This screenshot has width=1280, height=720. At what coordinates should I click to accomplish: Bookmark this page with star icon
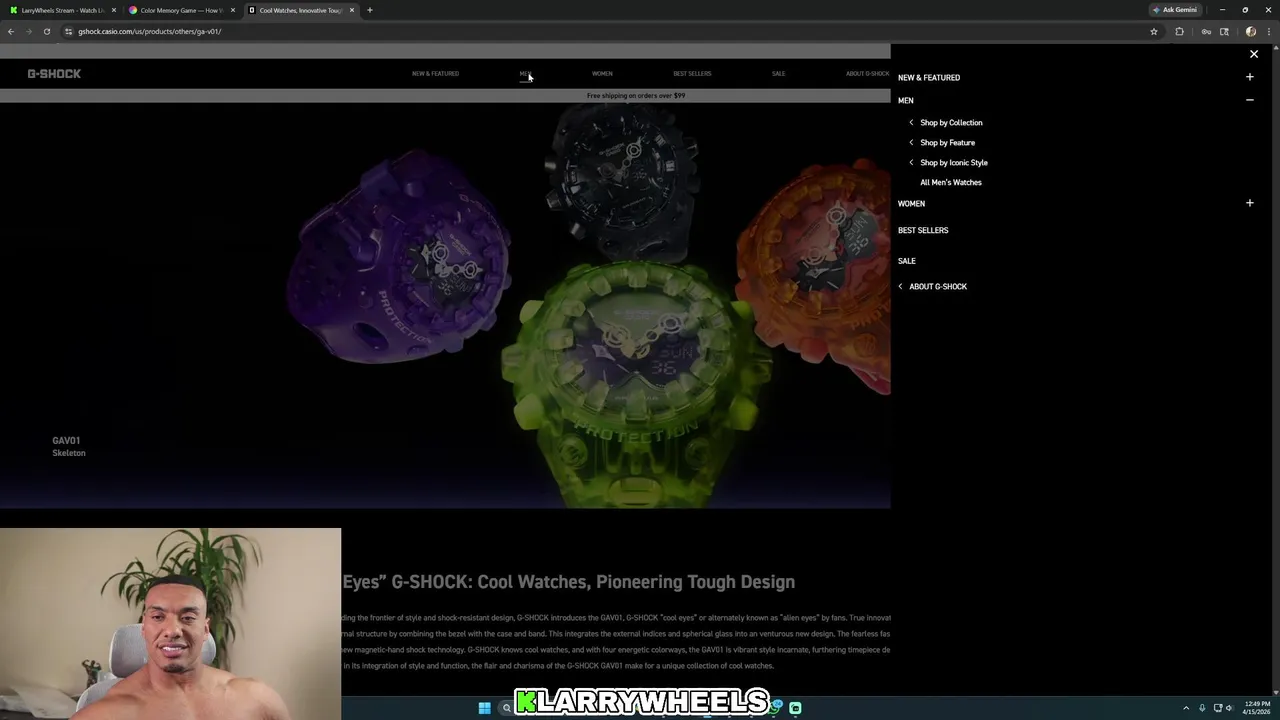[x=1154, y=31]
